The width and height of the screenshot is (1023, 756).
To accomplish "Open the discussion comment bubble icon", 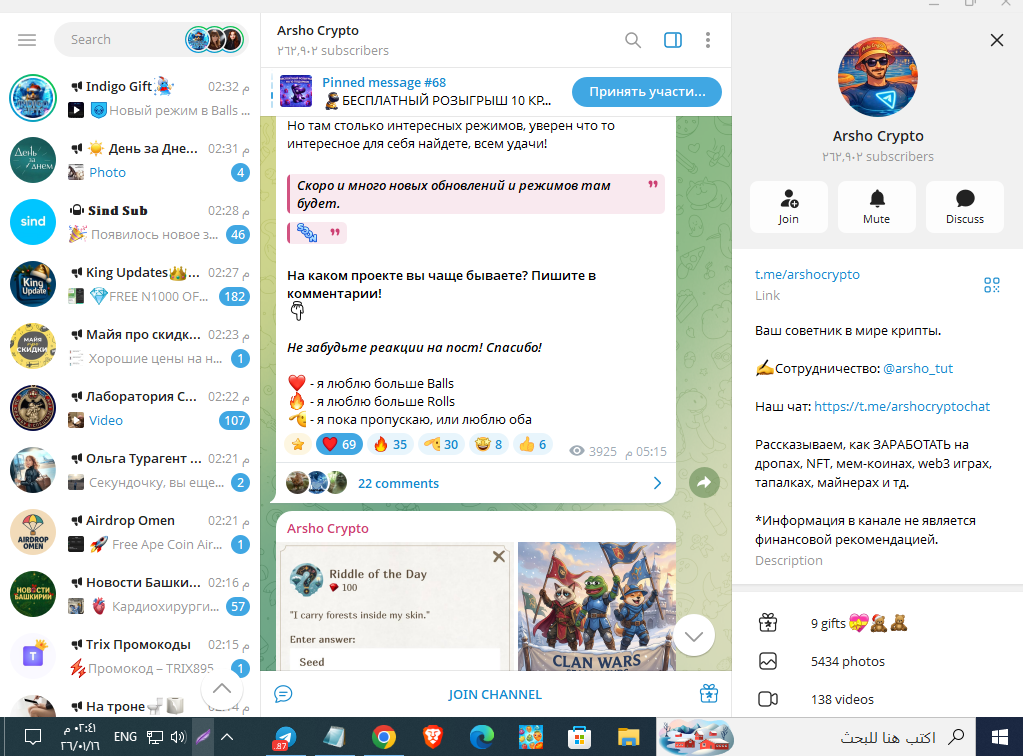I will [283, 694].
